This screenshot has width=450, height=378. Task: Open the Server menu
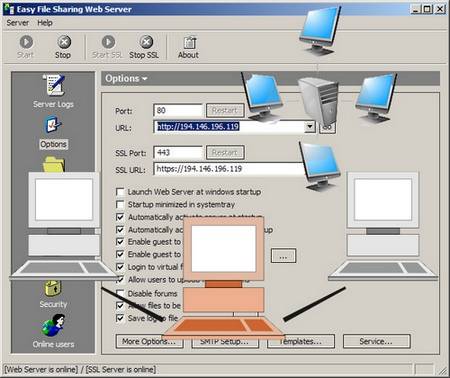pos(17,23)
